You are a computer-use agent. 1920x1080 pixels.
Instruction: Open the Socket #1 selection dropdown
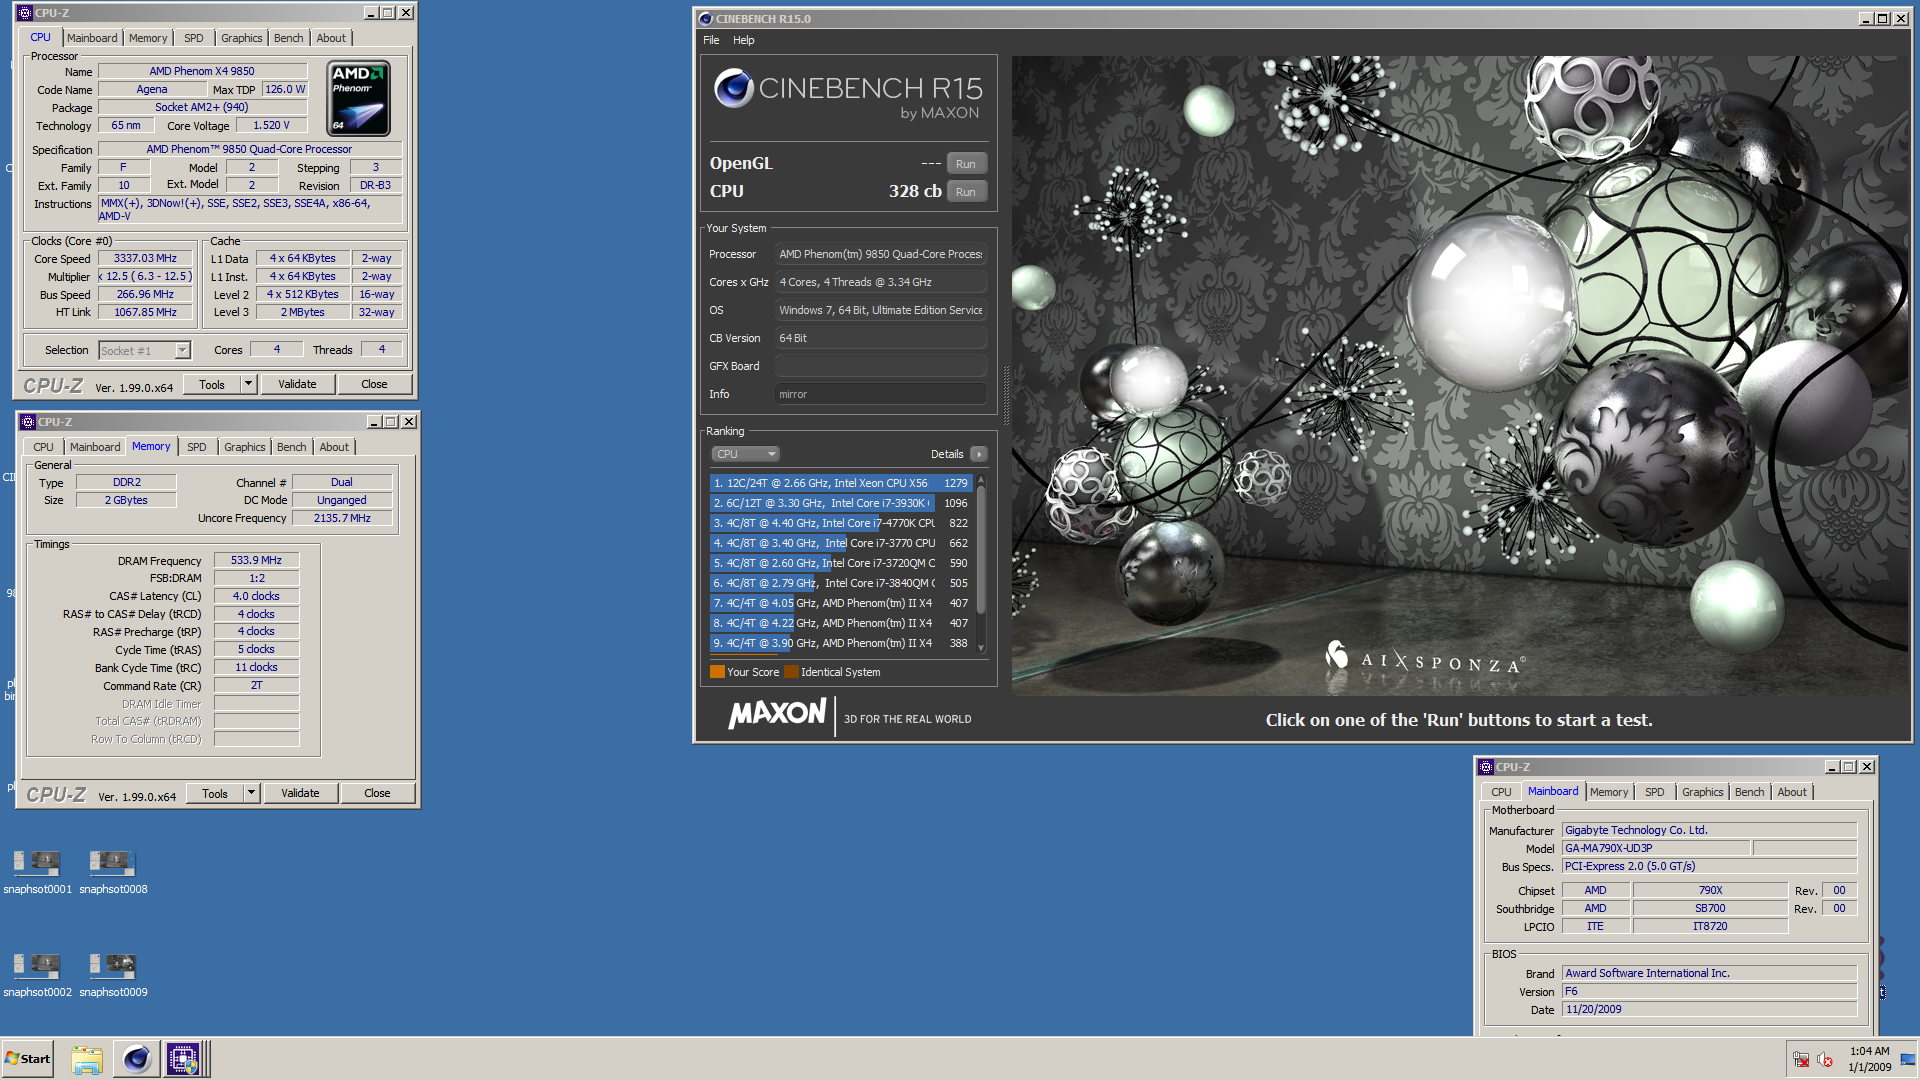[144, 351]
